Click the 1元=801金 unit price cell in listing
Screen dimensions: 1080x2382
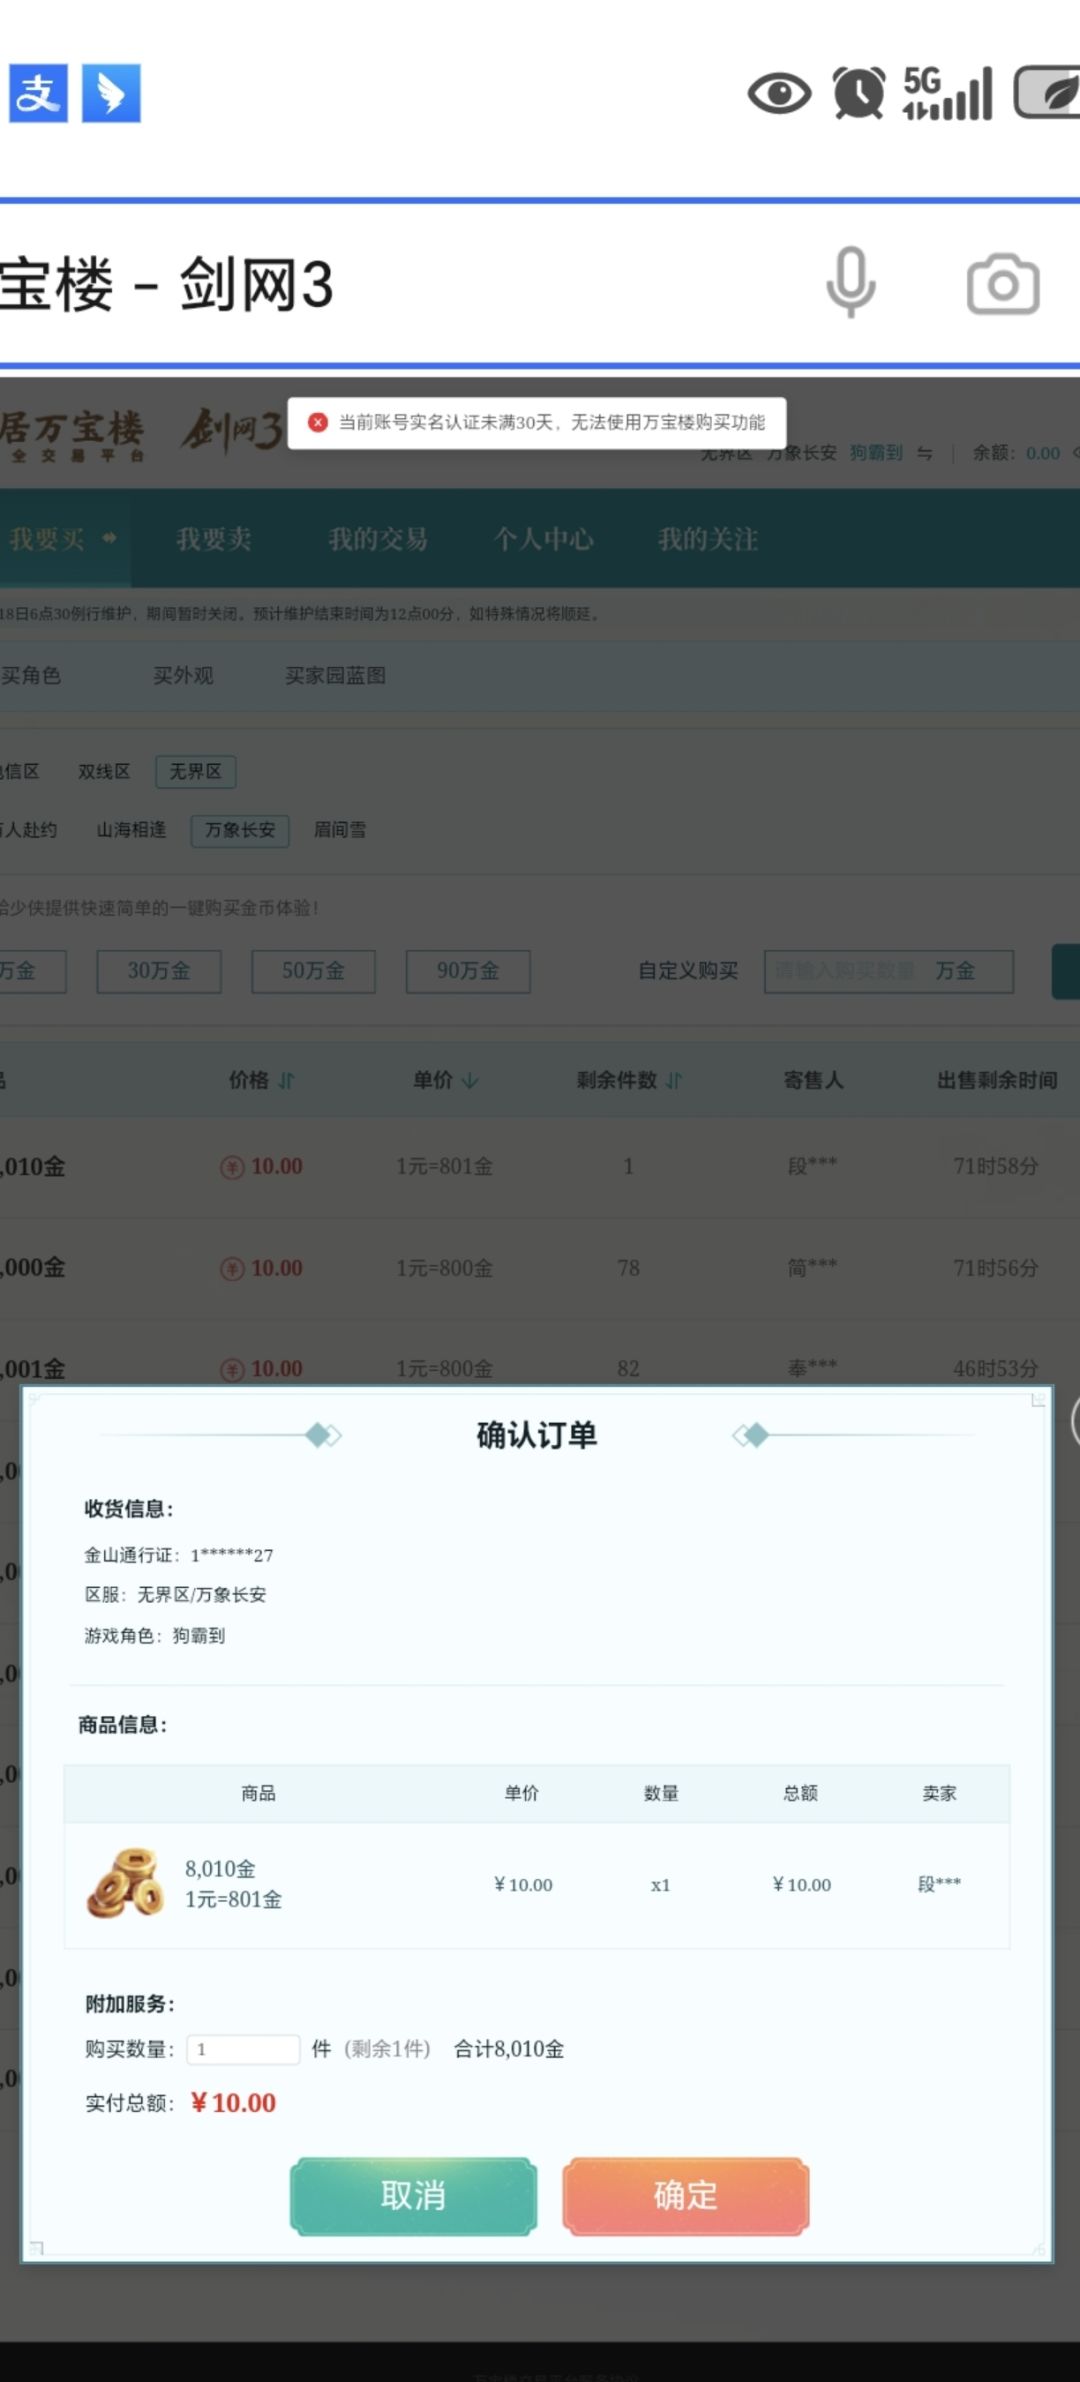point(444,1166)
